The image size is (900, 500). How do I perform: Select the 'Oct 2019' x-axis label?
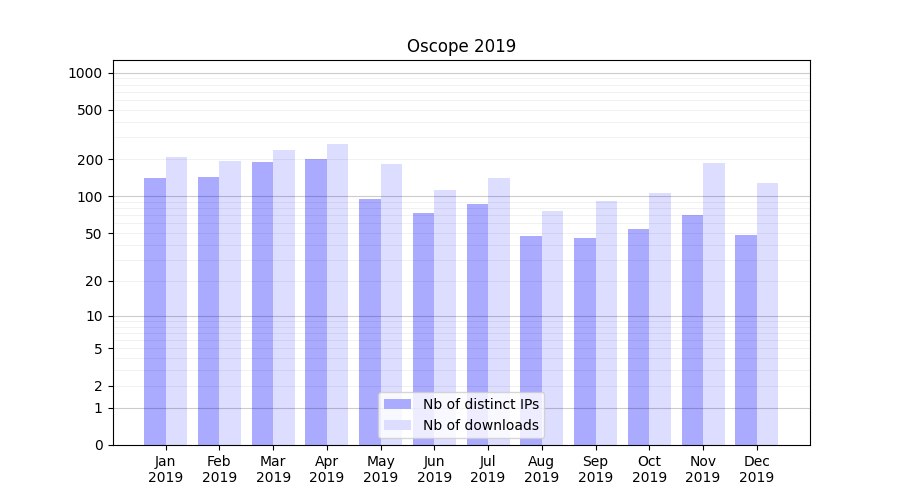649,469
